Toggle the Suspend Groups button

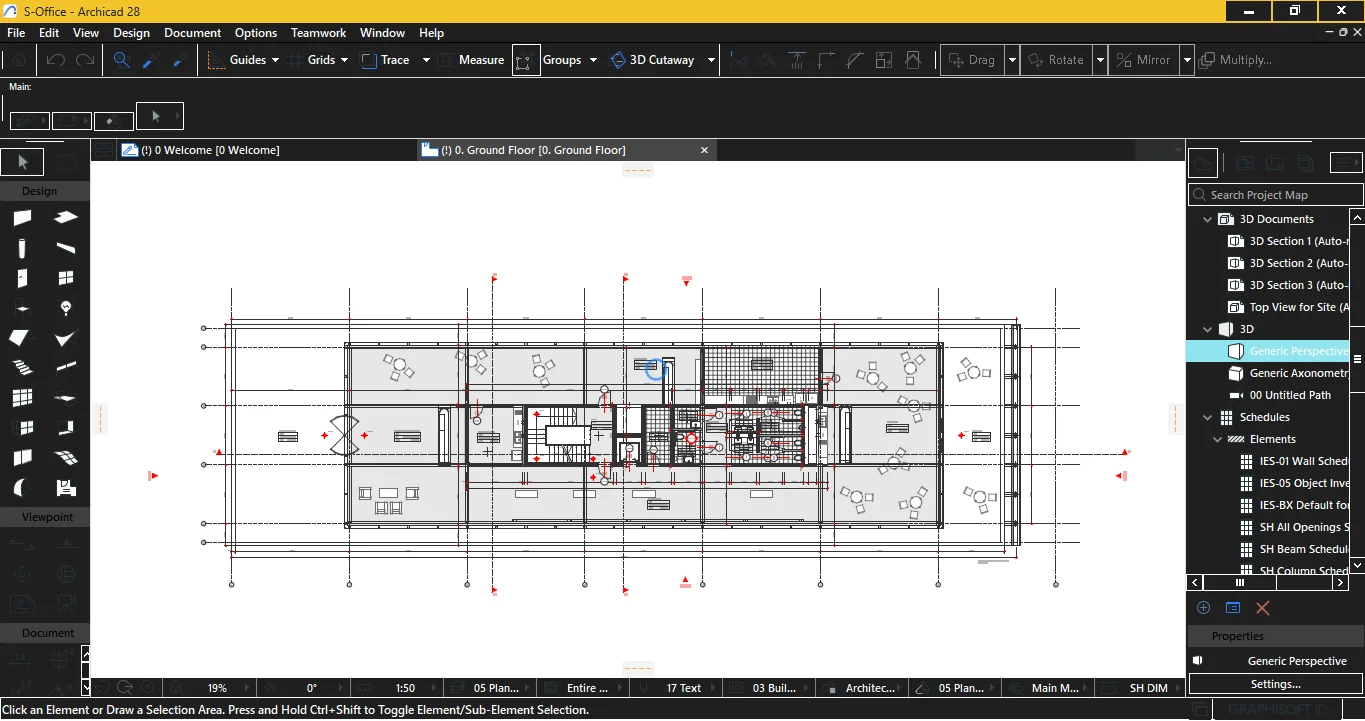pos(526,60)
